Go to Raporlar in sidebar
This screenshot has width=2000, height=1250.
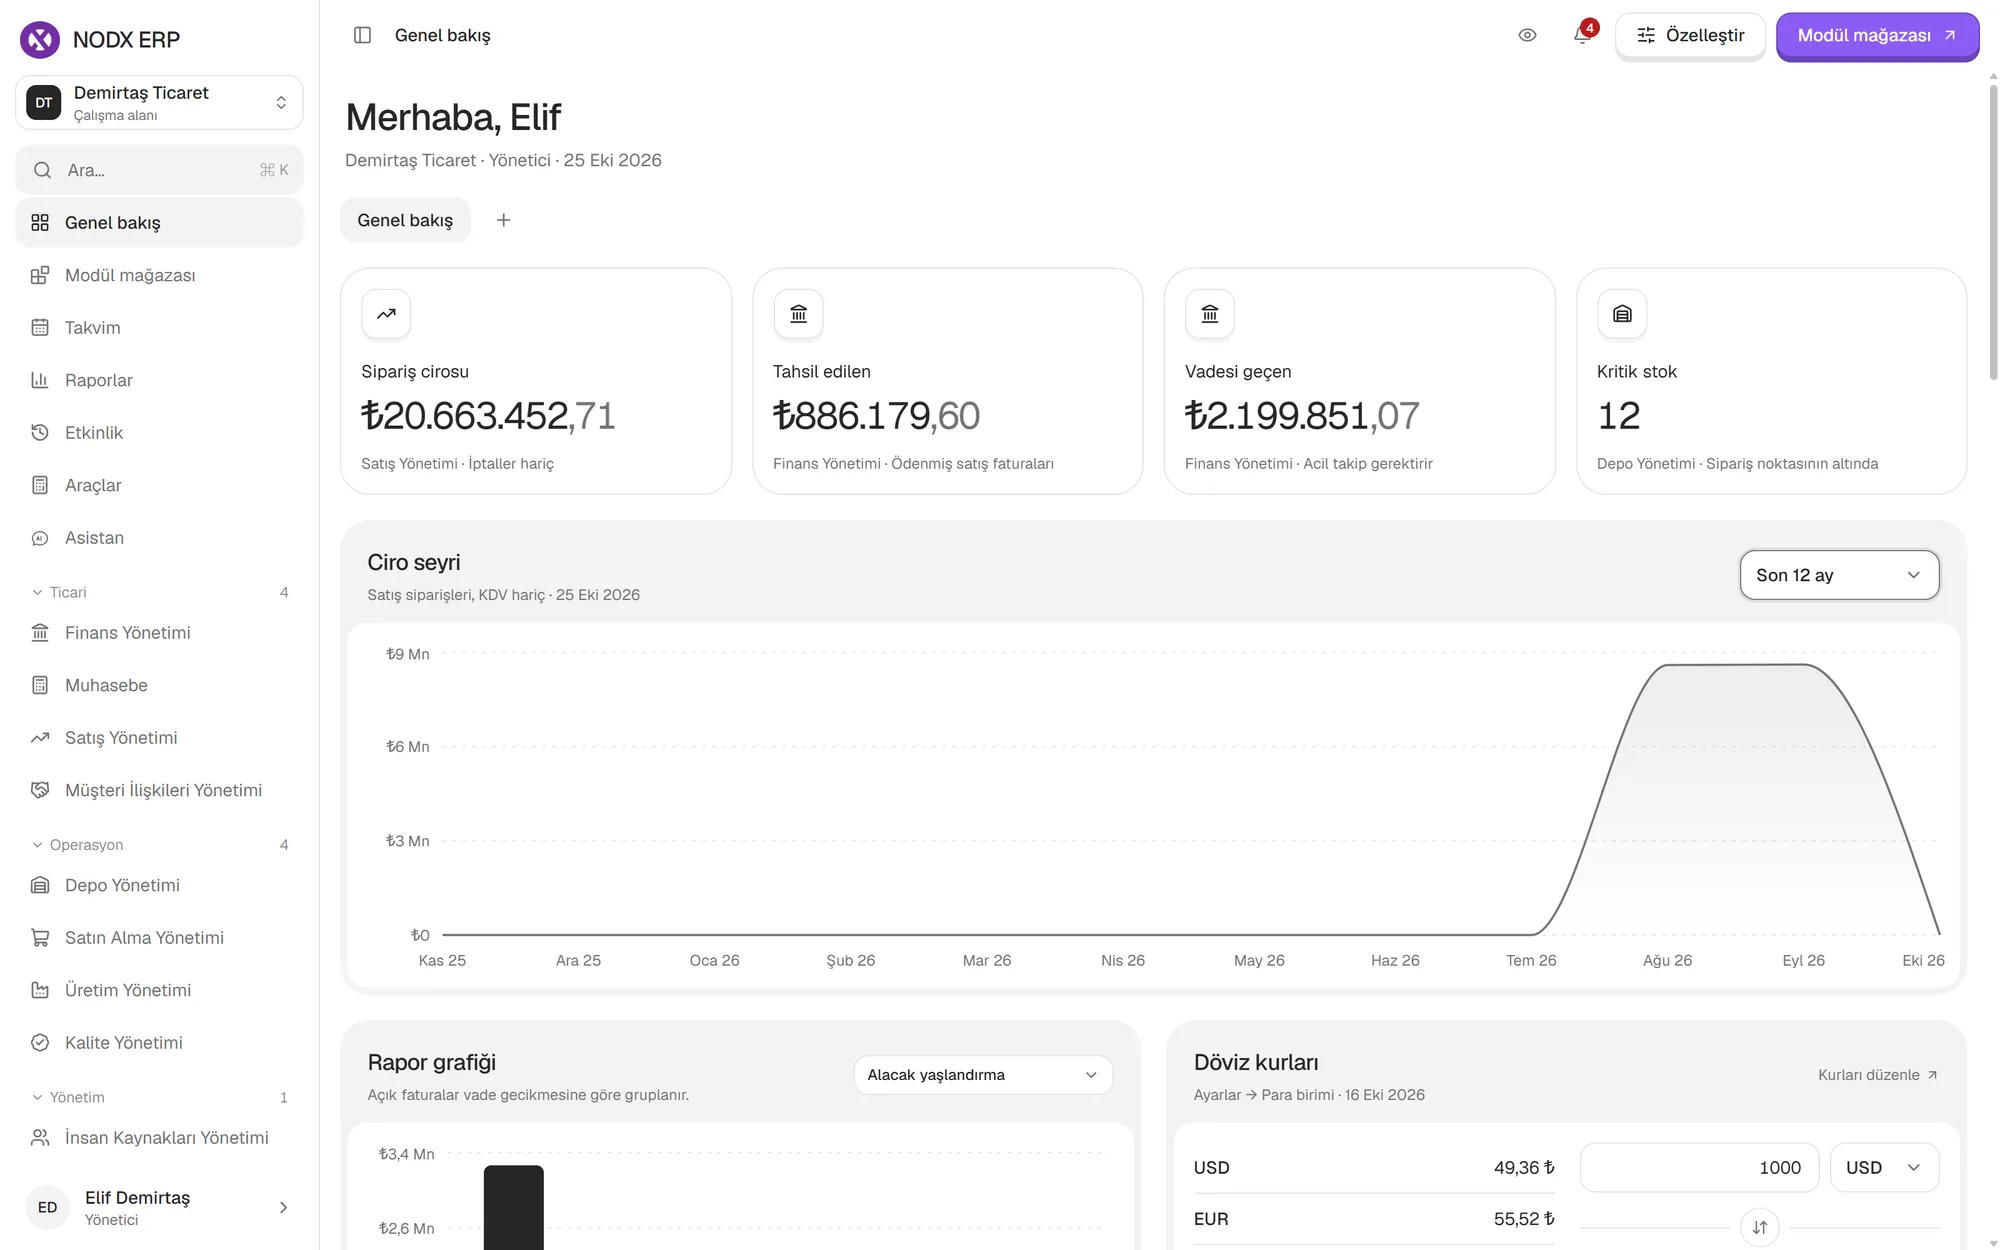point(159,380)
